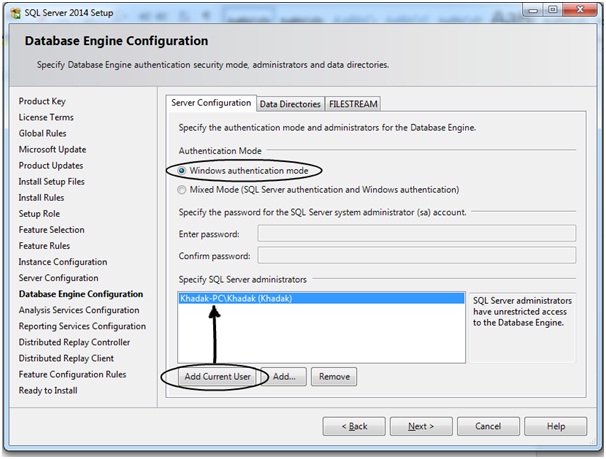The height and width of the screenshot is (459, 606).
Task: Click Reporting Services Configuration step
Action: pos(82,326)
